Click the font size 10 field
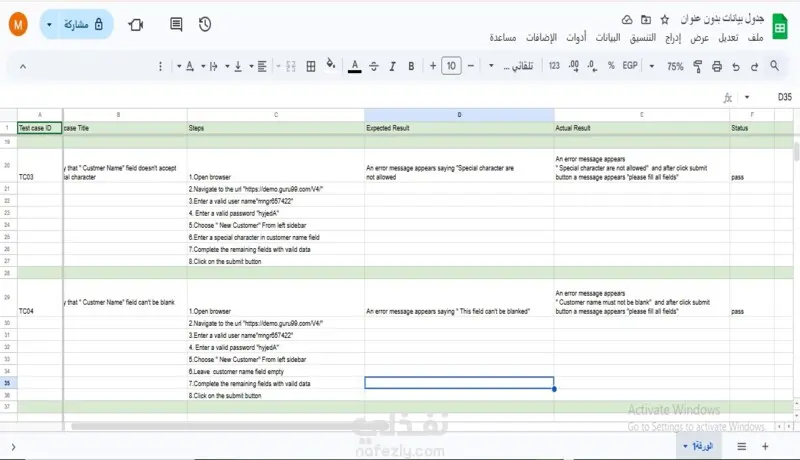 451,66
